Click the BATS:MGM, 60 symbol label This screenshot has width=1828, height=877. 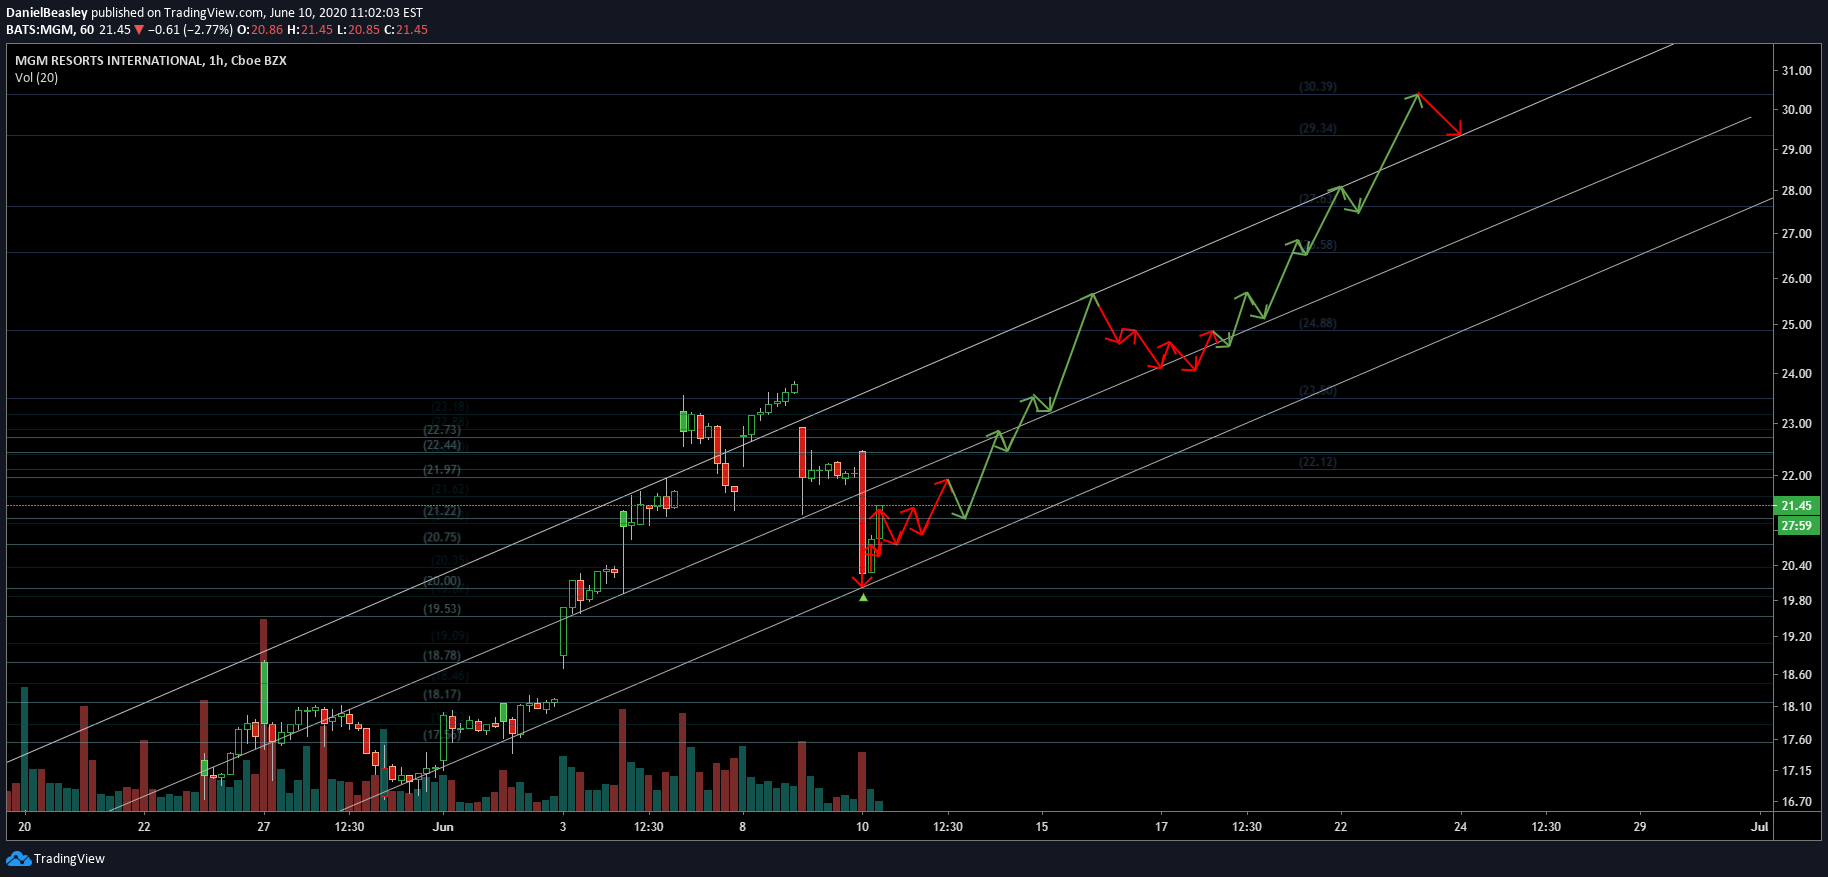pyautogui.click(x=50, y=30)
